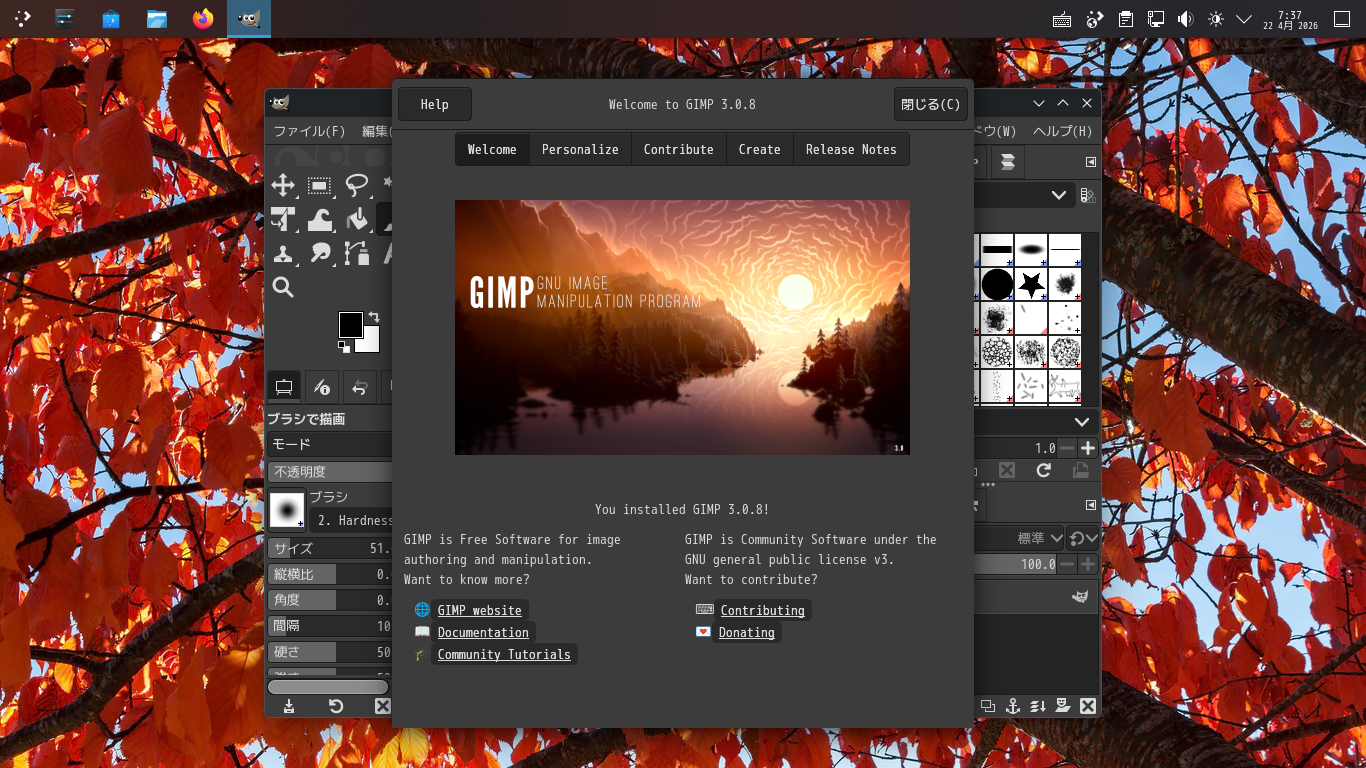View the Release Notes tab

coord(851,149)
